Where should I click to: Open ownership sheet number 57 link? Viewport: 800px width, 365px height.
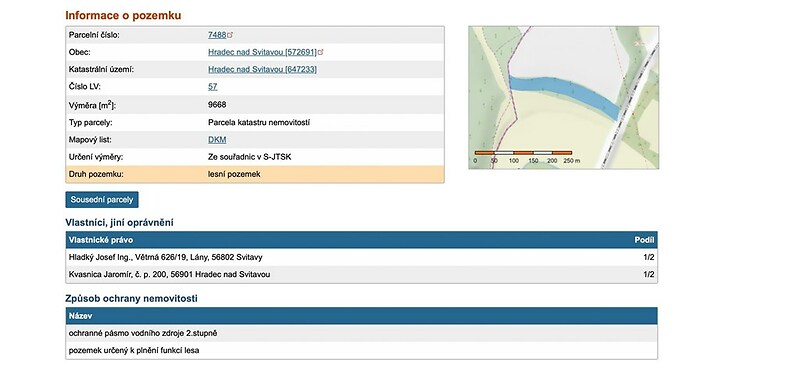pyautogui.click(x=213, y=87)
